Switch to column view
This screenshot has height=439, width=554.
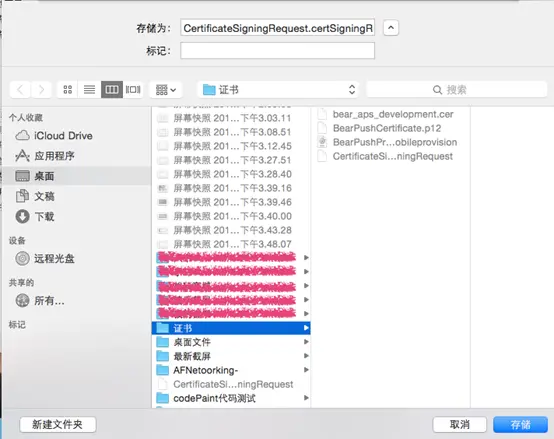click(112, 90)
